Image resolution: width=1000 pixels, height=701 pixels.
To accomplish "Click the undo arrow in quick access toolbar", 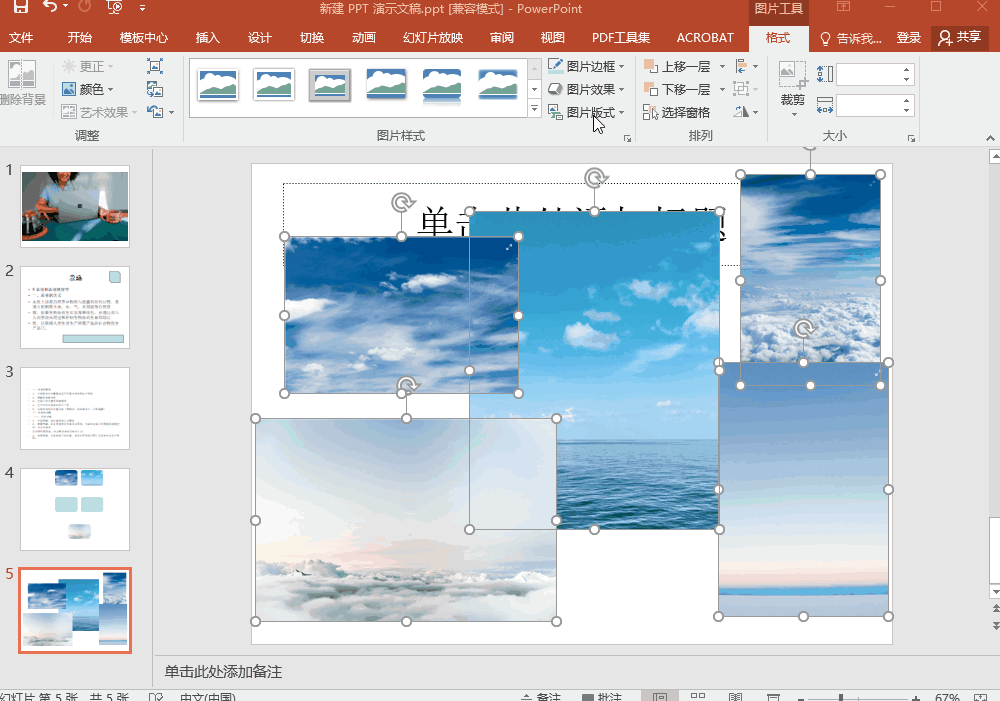I will (49, 8).
